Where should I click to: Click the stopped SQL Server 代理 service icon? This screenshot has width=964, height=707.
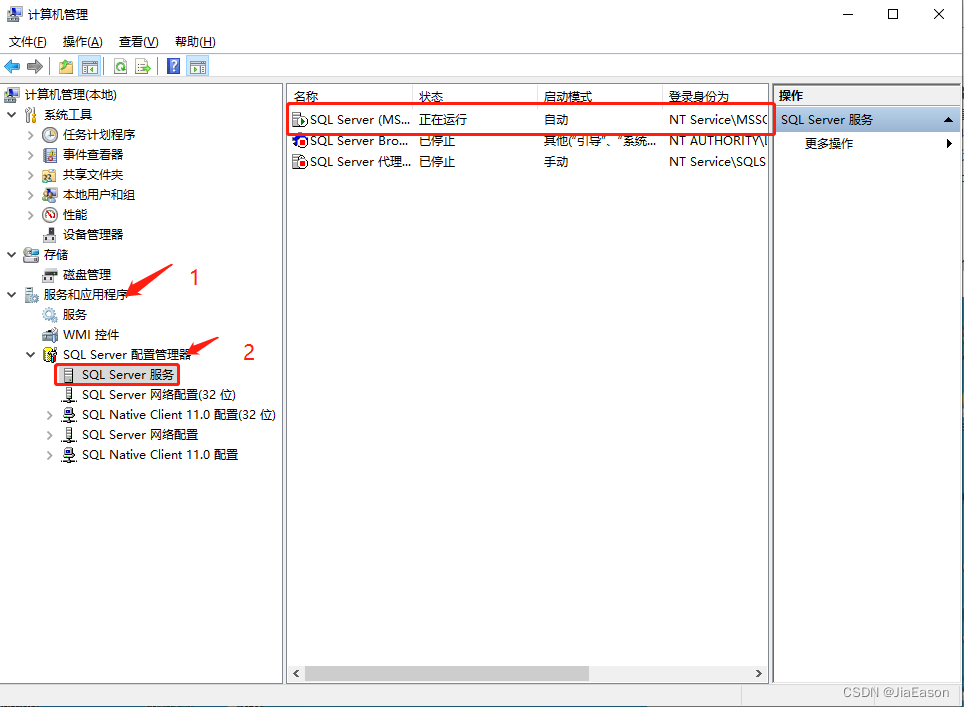click(x=299, y=162)
